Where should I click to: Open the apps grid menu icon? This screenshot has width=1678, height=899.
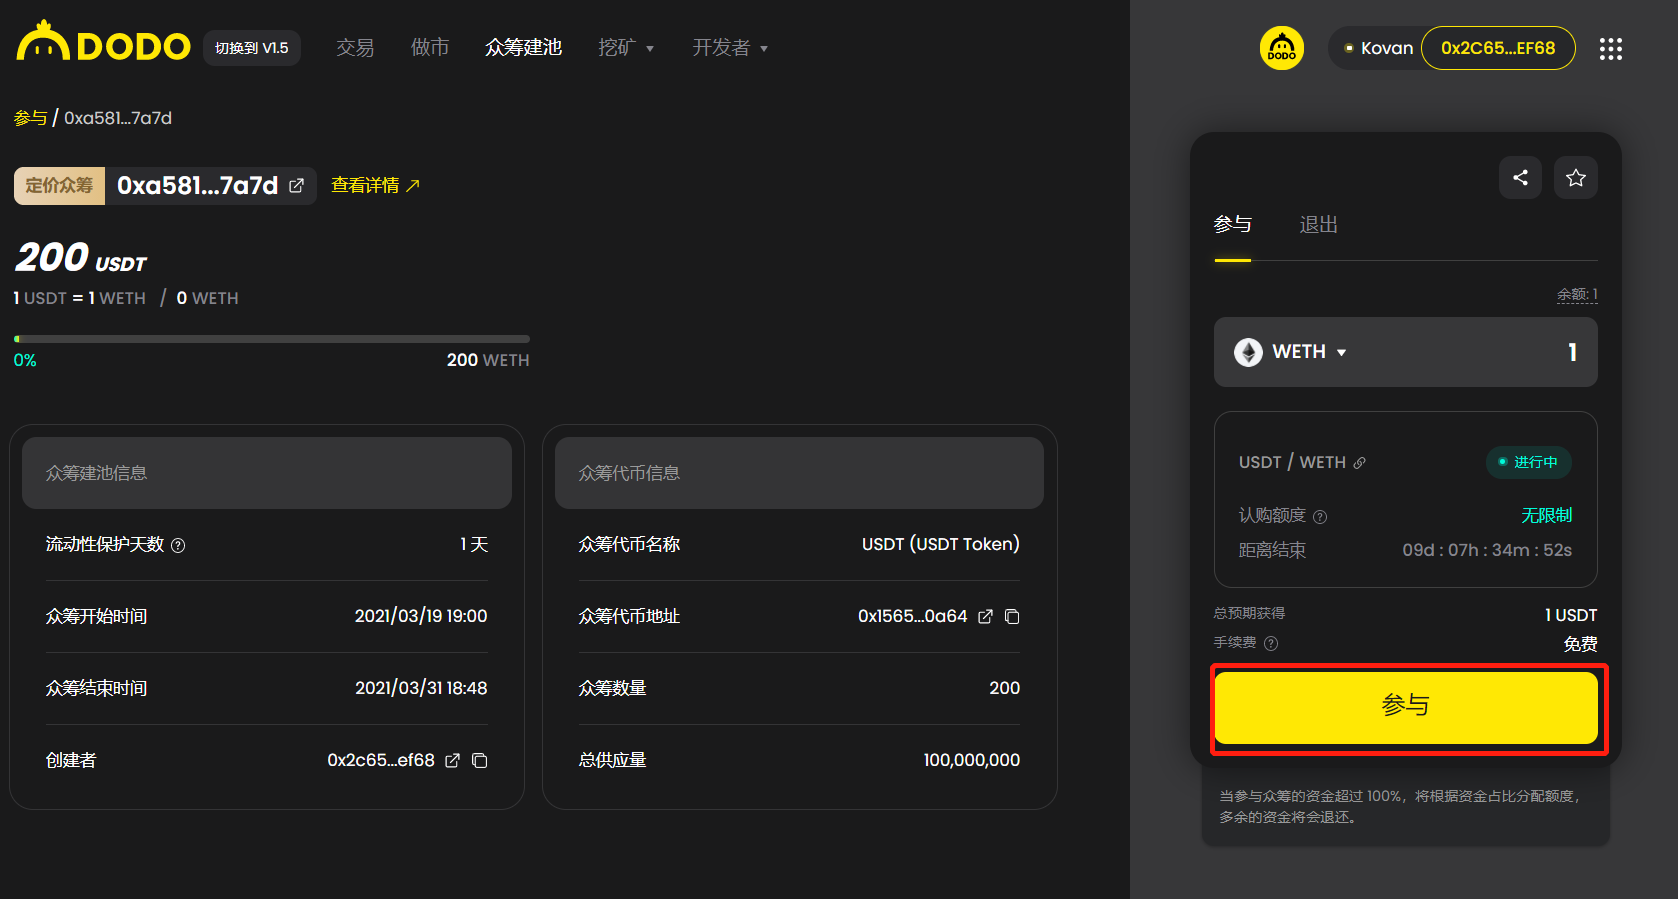tap(1610, 48)
